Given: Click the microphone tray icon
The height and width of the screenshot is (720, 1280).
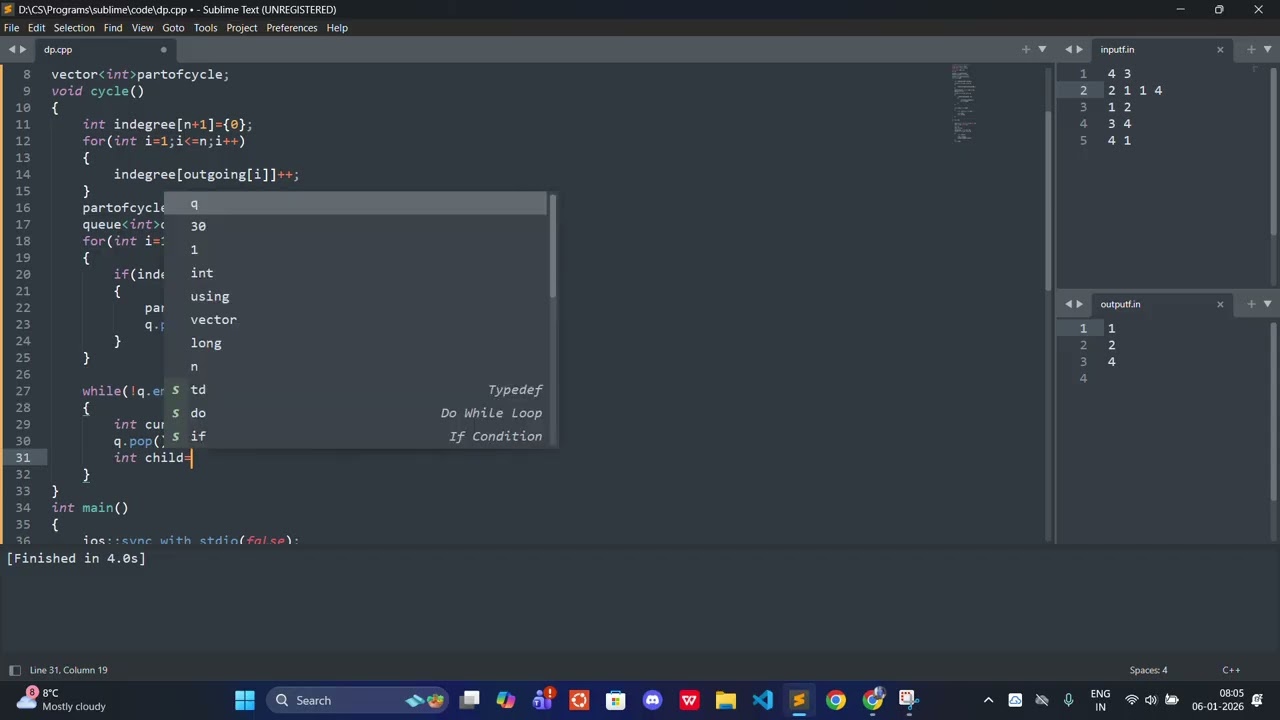Looking at the screenshot, I should pos(1068,700).
